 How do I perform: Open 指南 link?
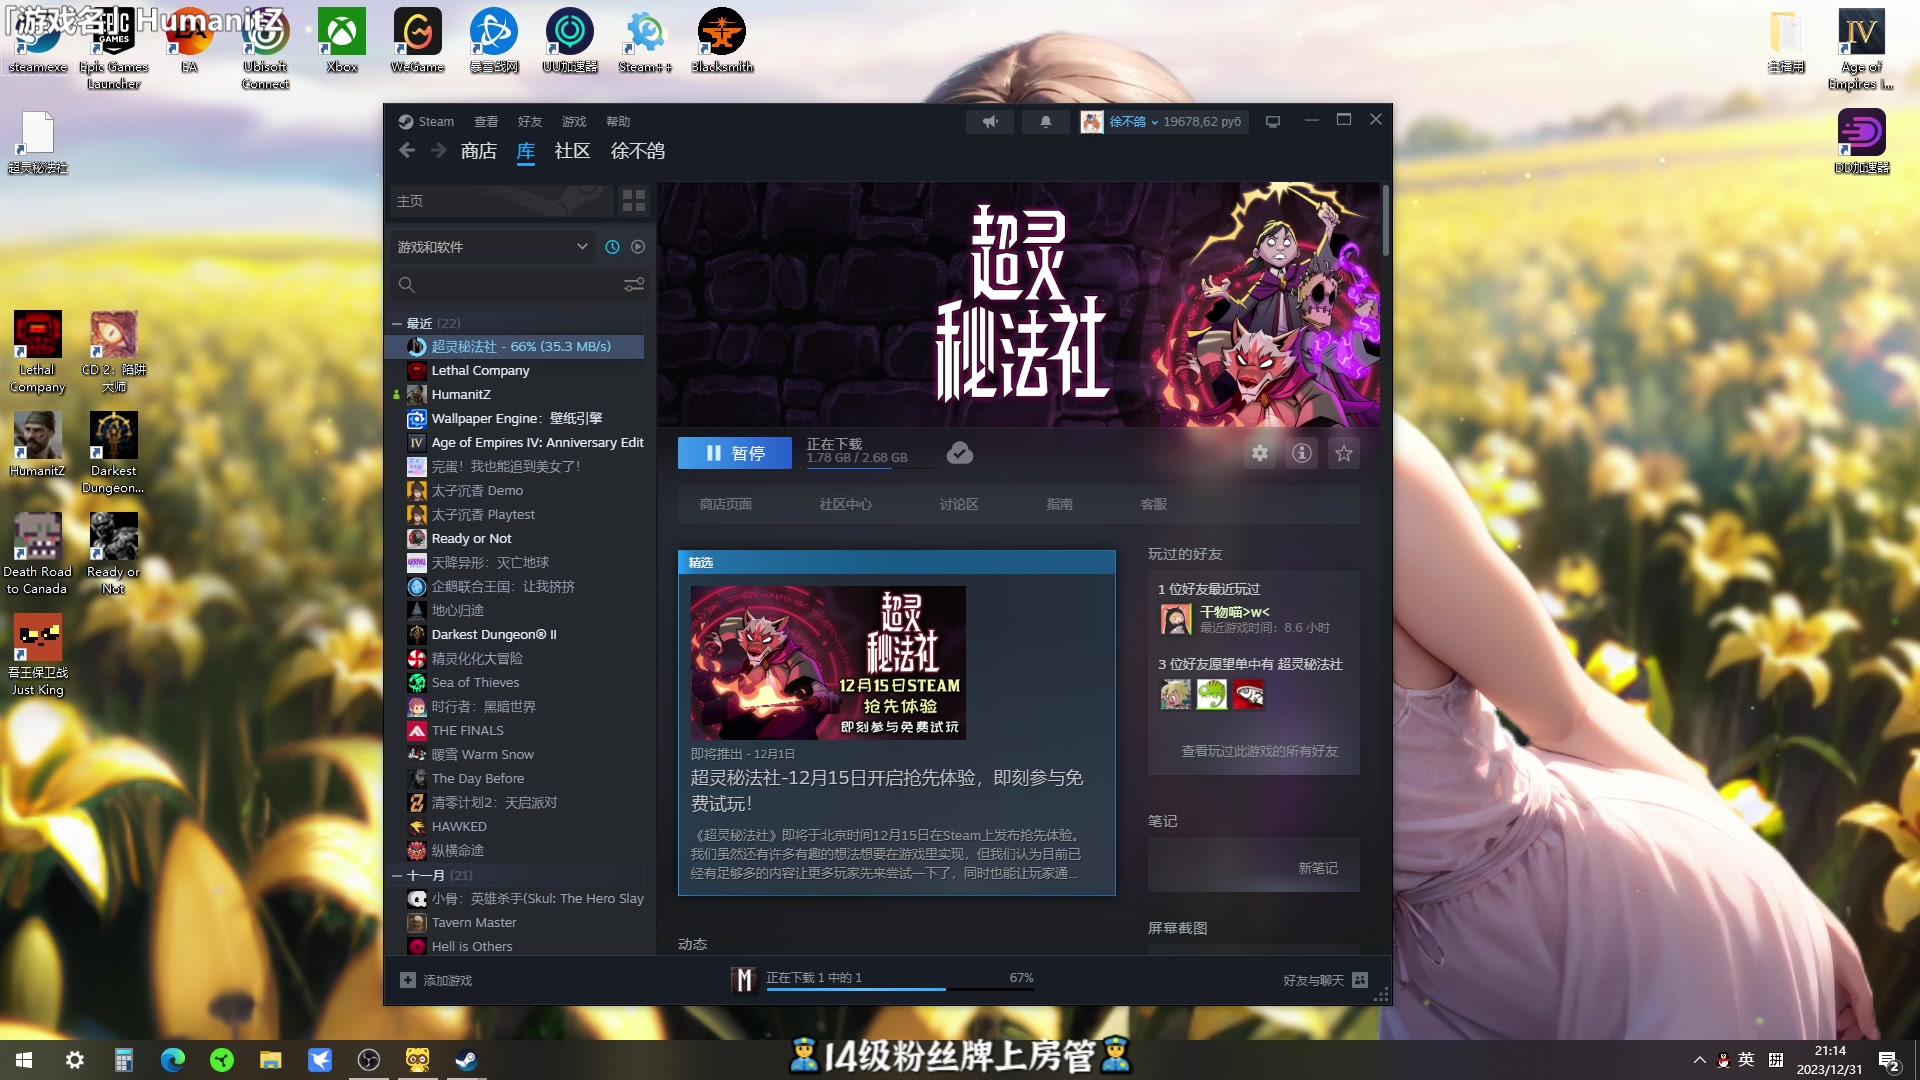[1060, 504]
